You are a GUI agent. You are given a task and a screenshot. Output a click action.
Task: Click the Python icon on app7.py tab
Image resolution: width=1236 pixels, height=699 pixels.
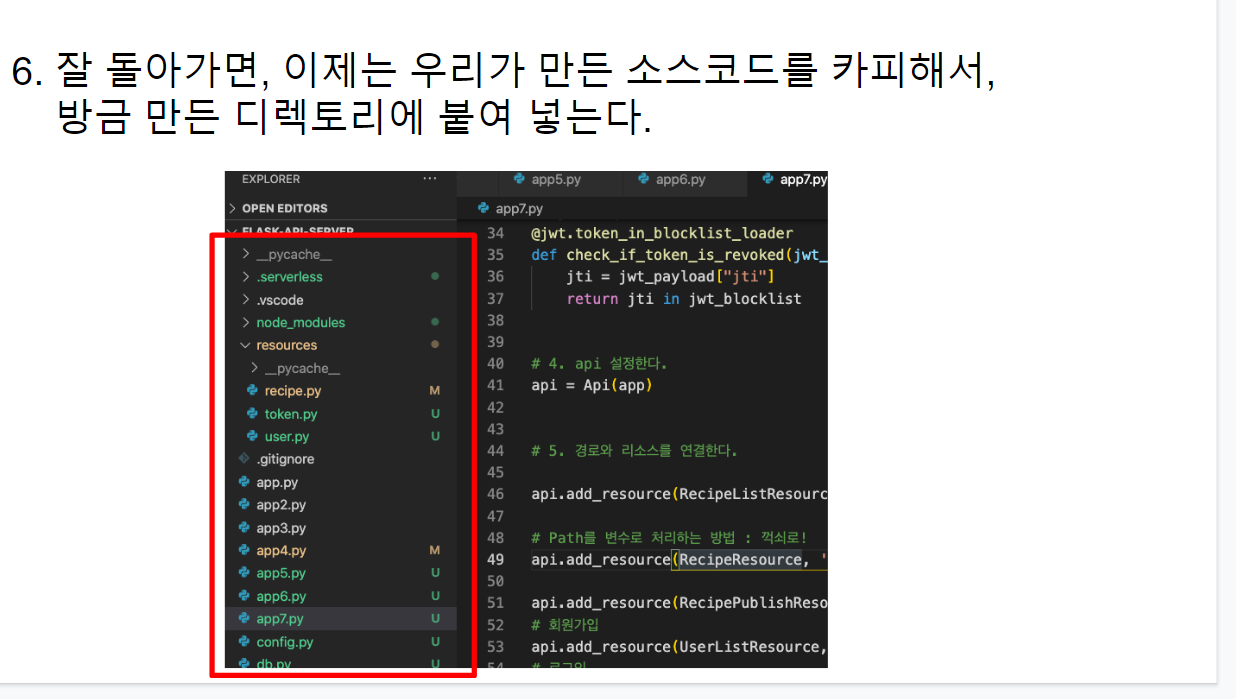(768, 180)
